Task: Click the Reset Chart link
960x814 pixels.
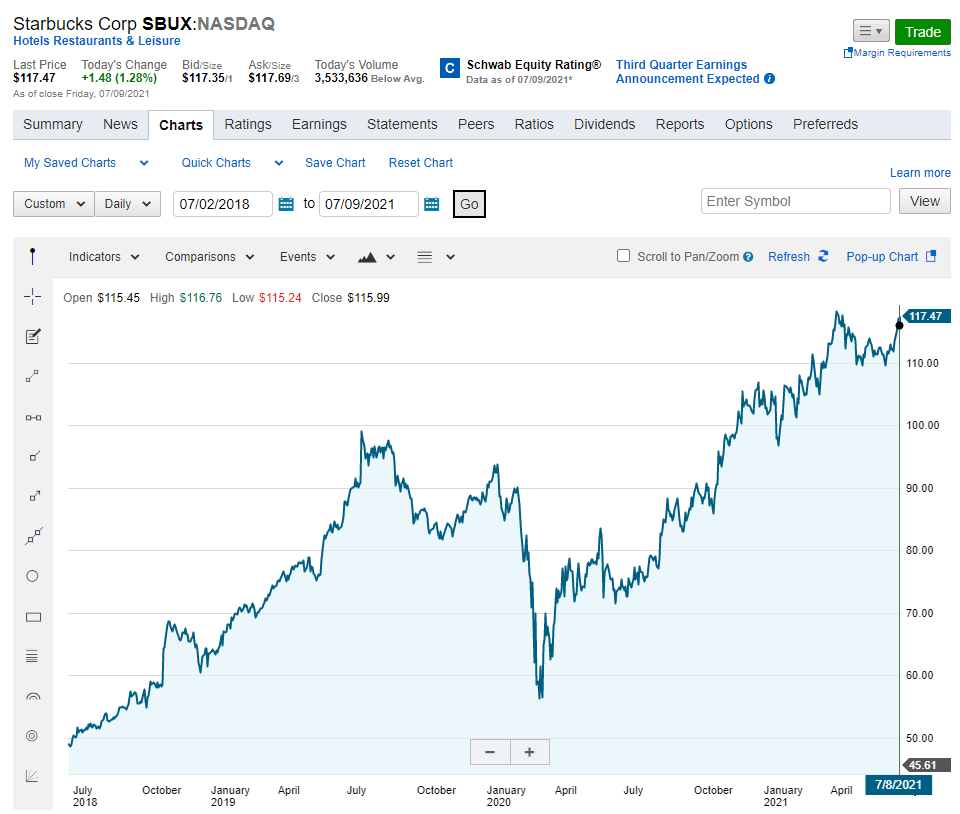Action: pyautogui.click(x=421, y=163)
